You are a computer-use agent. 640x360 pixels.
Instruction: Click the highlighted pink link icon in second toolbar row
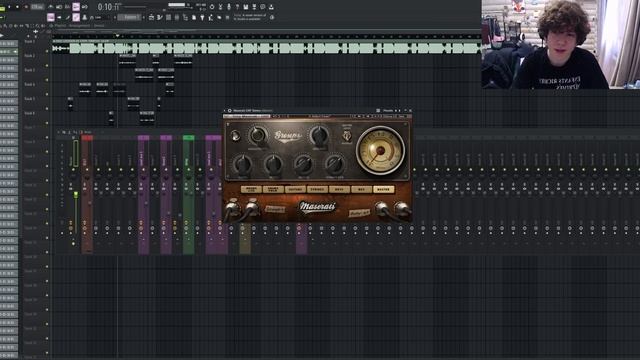click(x=76, y=17)
